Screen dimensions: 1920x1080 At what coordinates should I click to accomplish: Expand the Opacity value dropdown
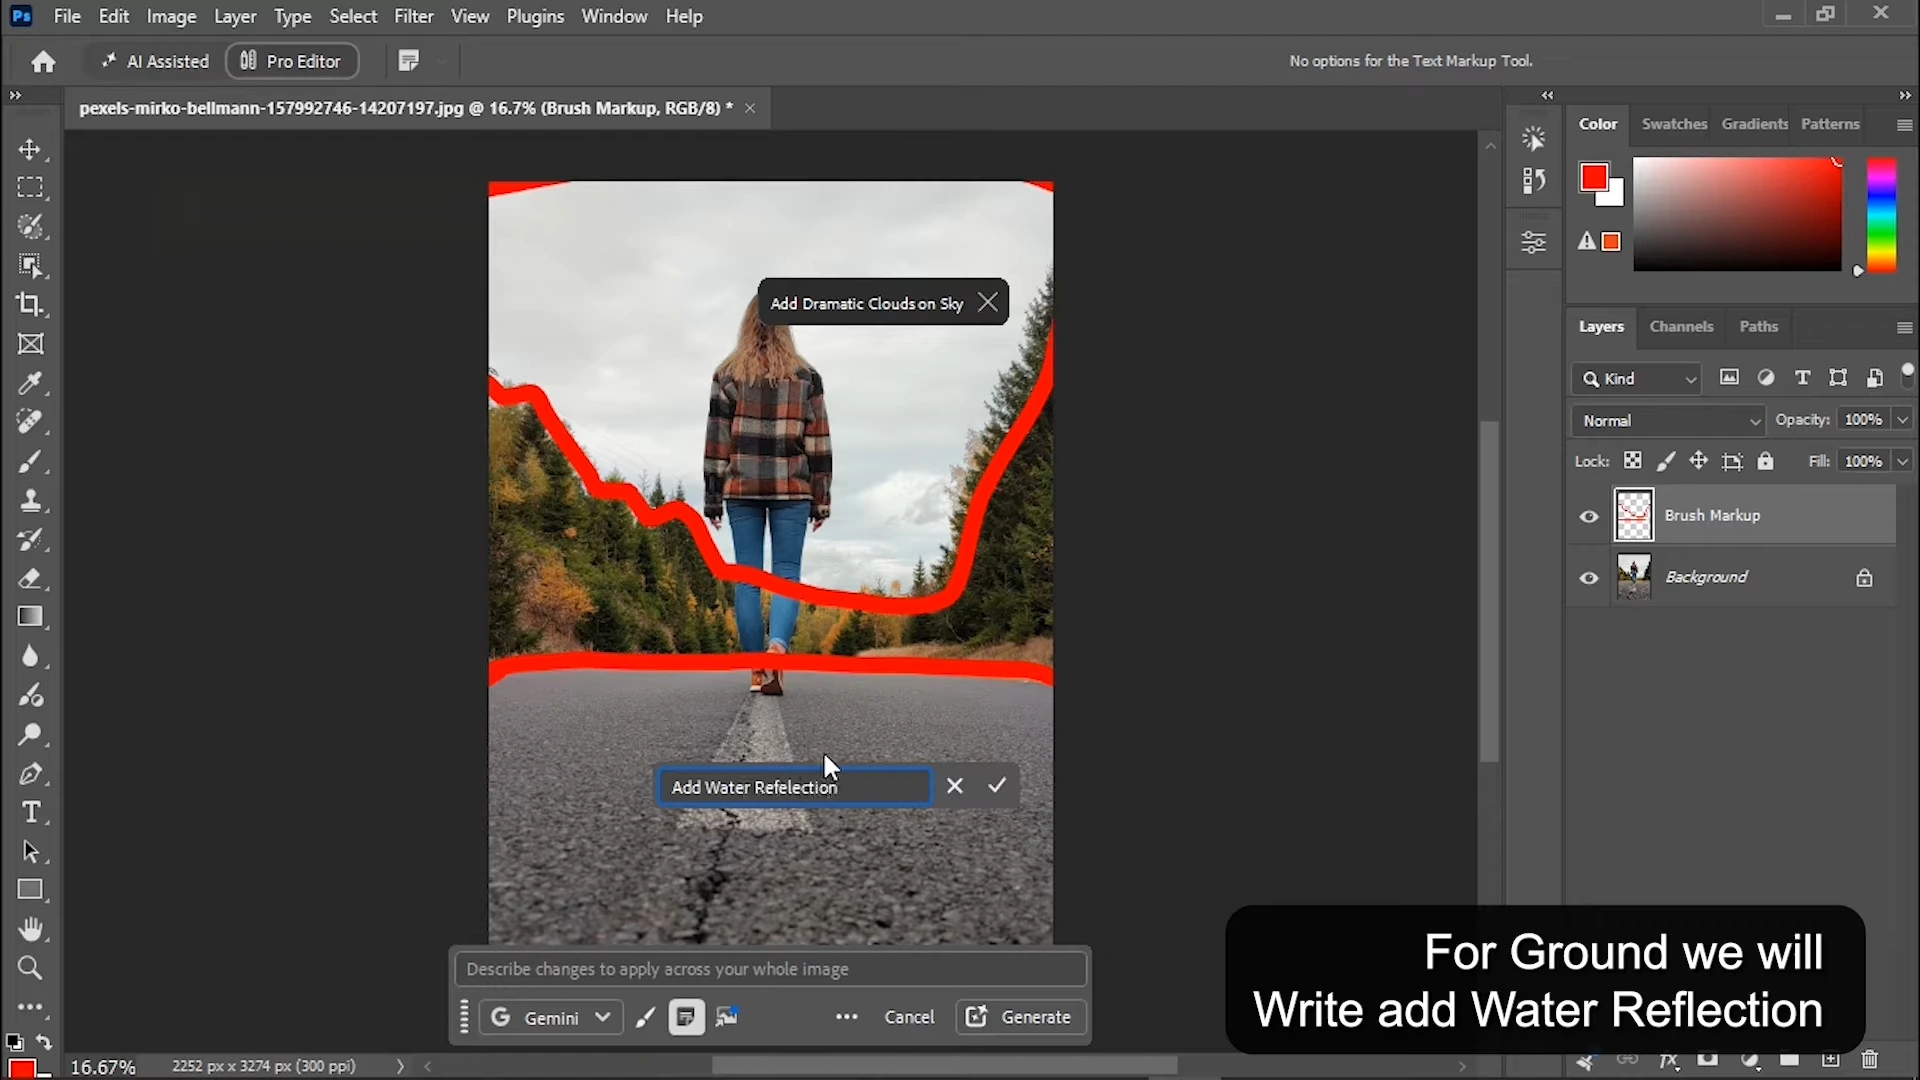(1903, 420)
